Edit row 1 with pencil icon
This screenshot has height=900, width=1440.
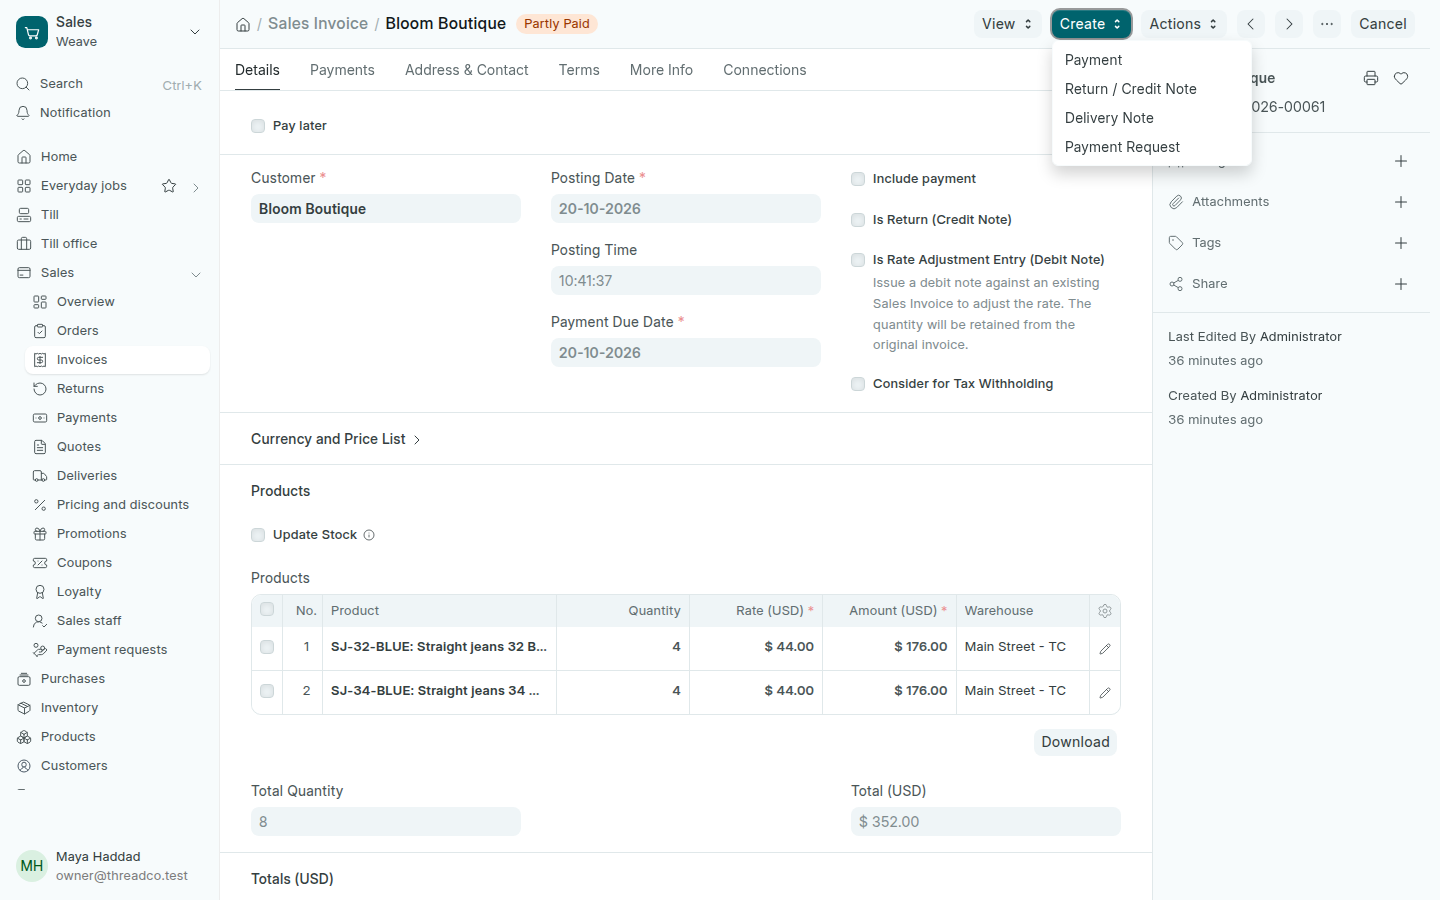click(x=1105, y=649)
